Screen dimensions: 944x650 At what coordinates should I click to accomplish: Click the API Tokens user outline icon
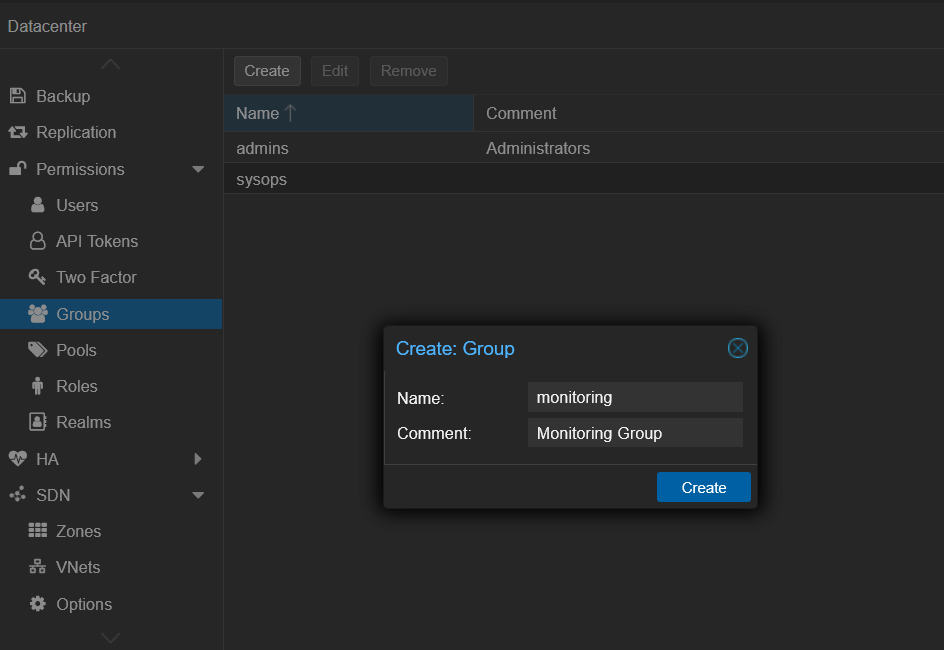(37, 241)
